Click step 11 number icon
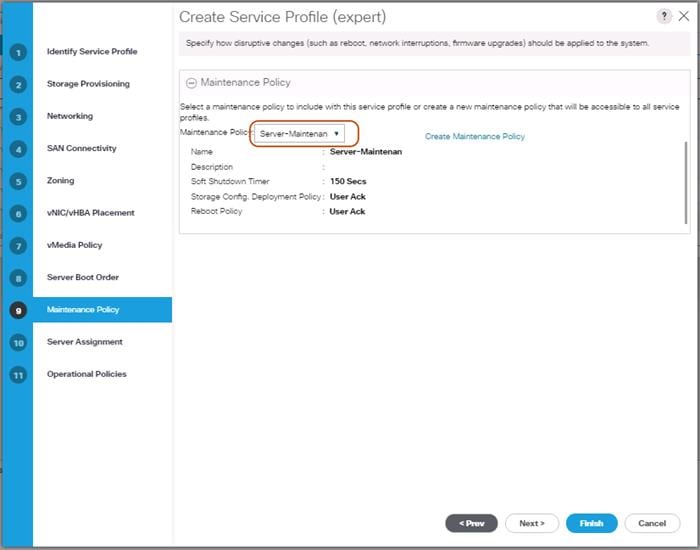Image resolution: width=700 pixels, height=550 pixels. 18,374
